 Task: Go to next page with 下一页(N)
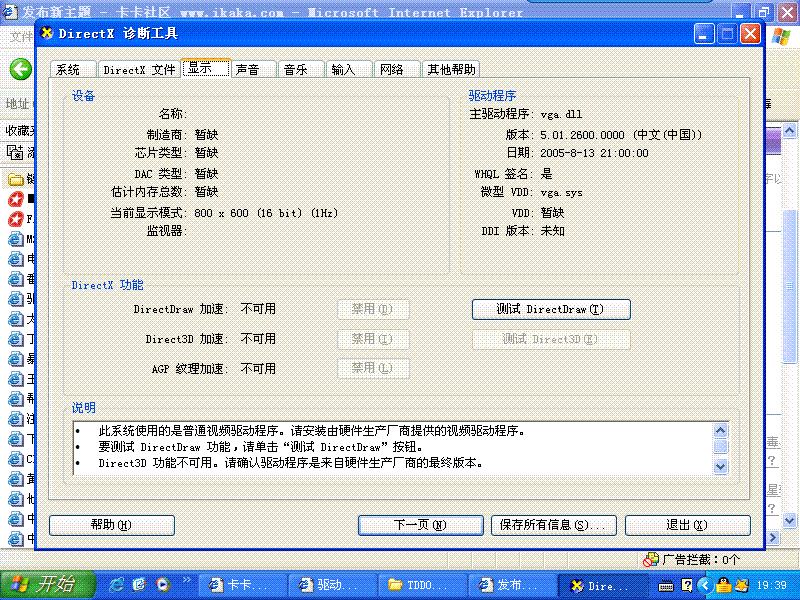[420, 525]
